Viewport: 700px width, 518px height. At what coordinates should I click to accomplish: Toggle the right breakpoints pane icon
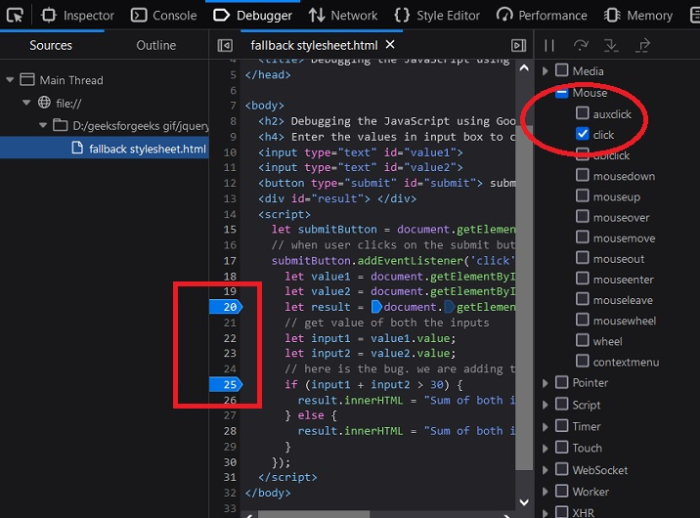518,46
